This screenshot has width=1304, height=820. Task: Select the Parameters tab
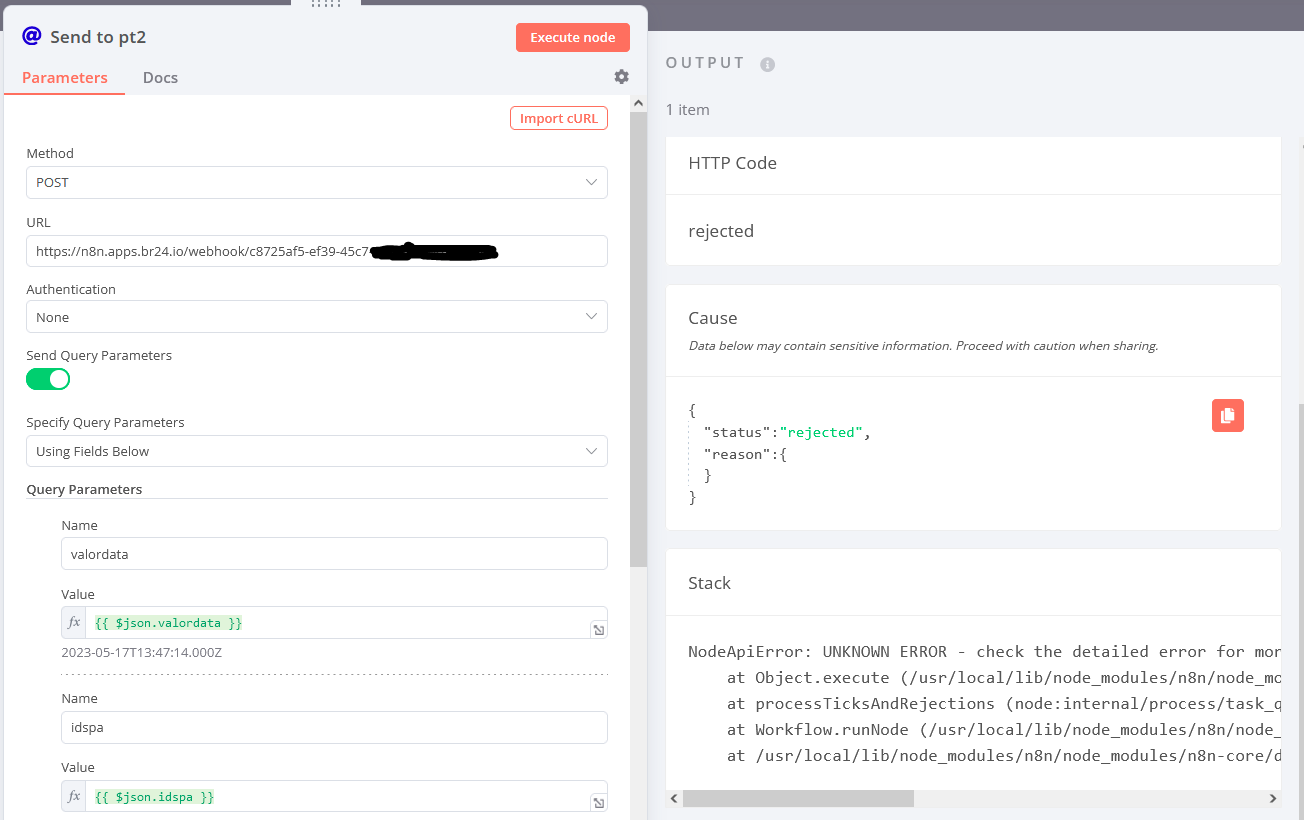tap(65, 78)
